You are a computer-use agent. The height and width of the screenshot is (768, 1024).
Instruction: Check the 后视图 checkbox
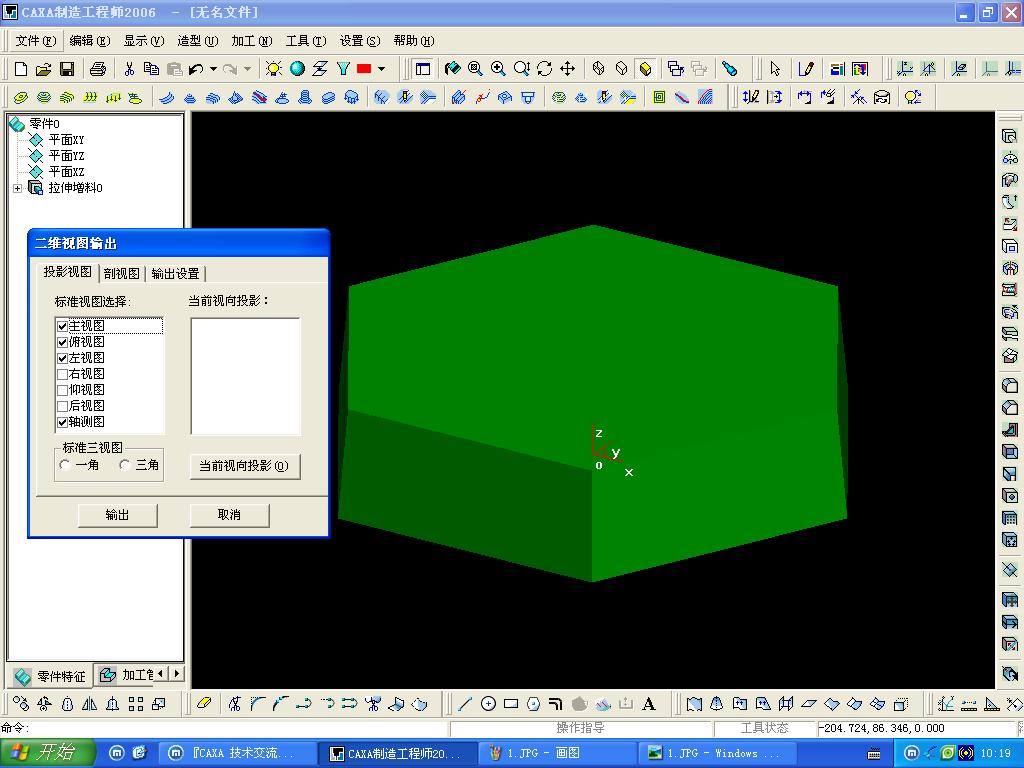tap(63, 406)
